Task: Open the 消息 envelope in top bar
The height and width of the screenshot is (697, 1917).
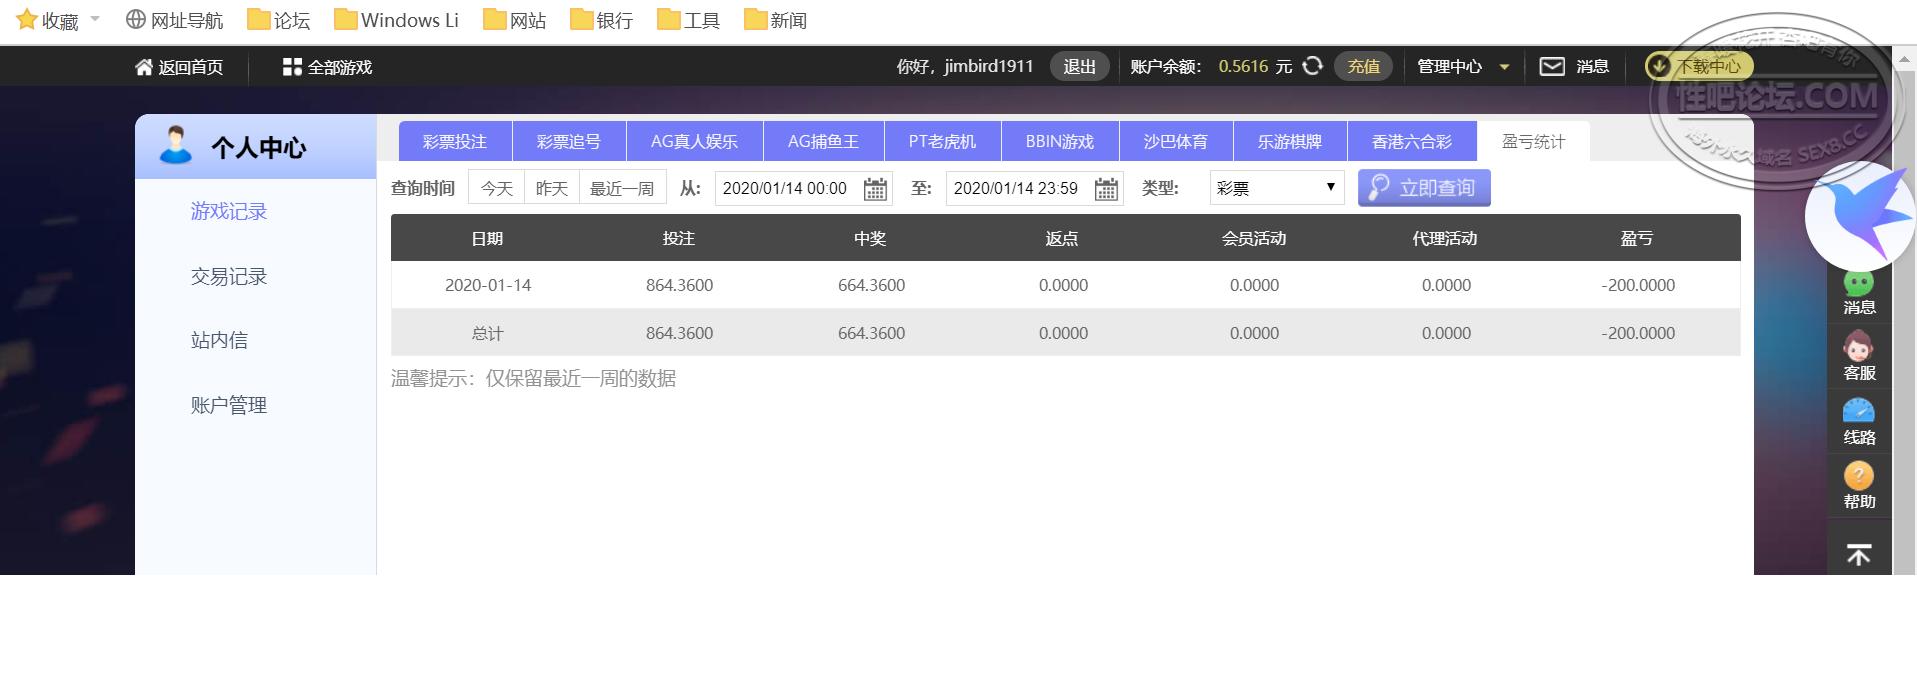Action: click(1552, 66)
